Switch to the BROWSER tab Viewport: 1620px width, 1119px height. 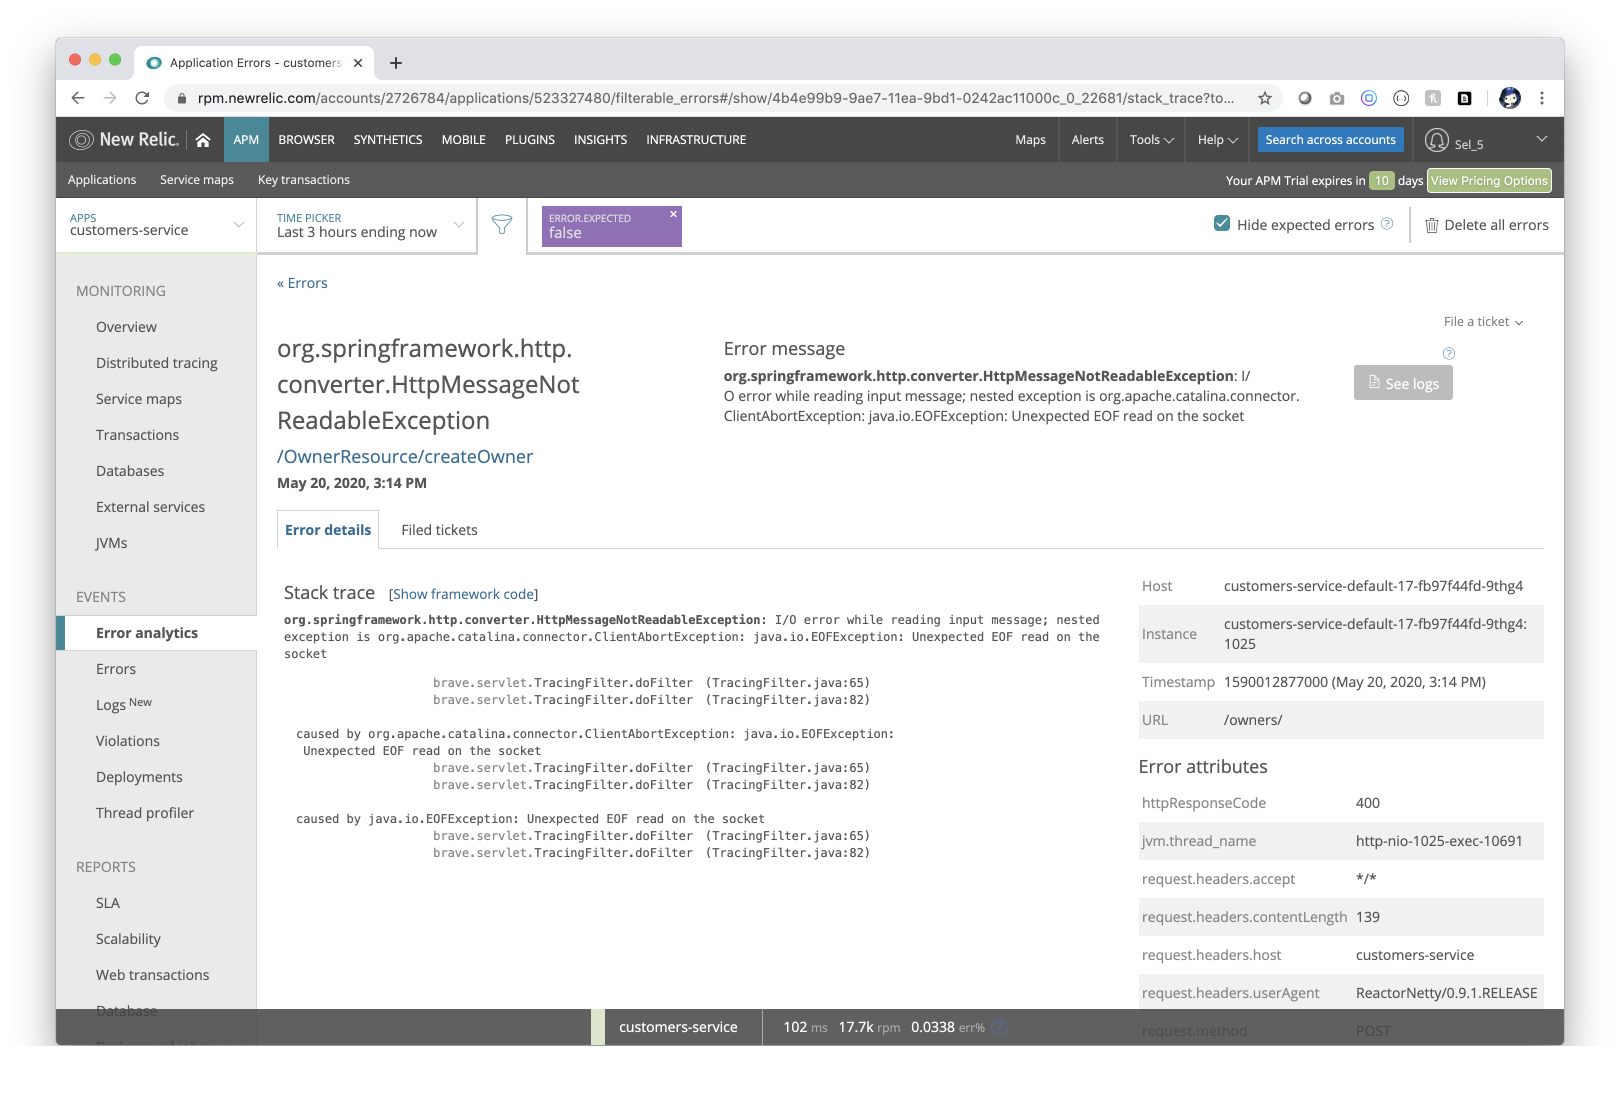(307, 140)
